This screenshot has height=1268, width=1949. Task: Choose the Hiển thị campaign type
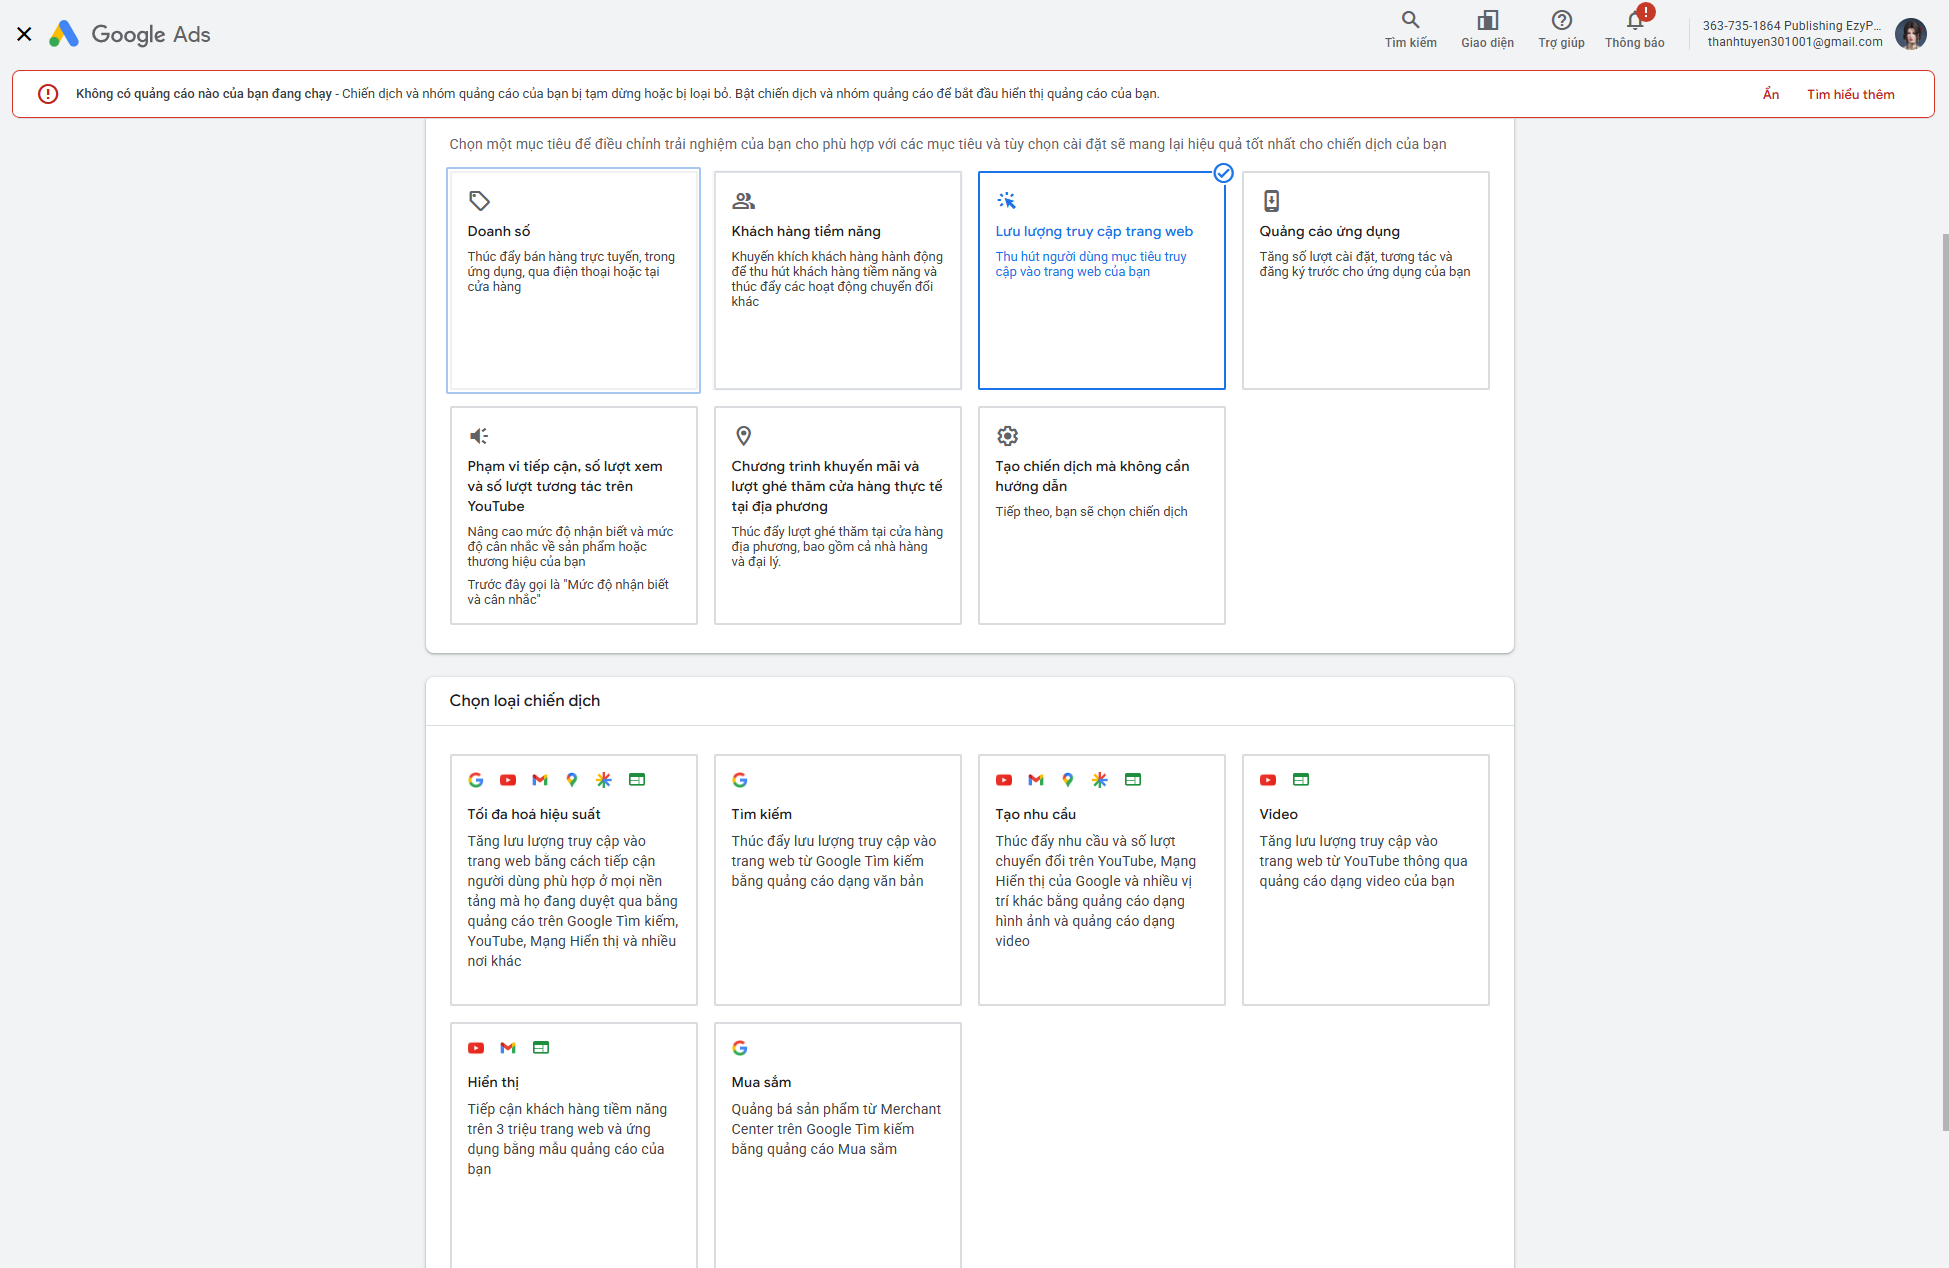(x=573, y=1146)
